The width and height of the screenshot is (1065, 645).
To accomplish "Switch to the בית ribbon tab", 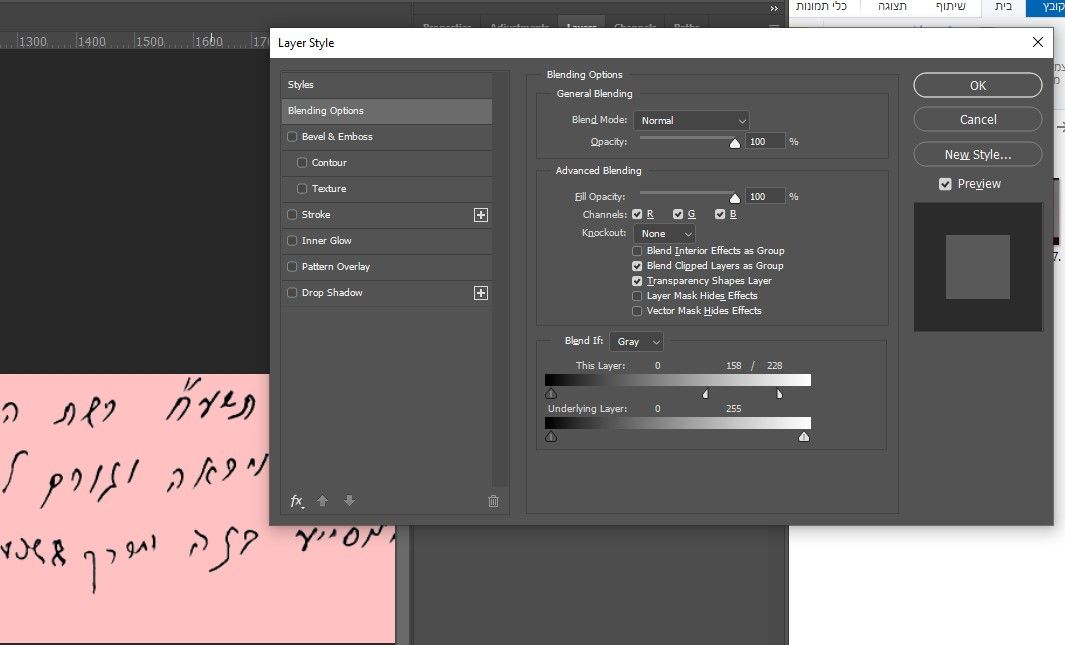I will click(1003, 7).
